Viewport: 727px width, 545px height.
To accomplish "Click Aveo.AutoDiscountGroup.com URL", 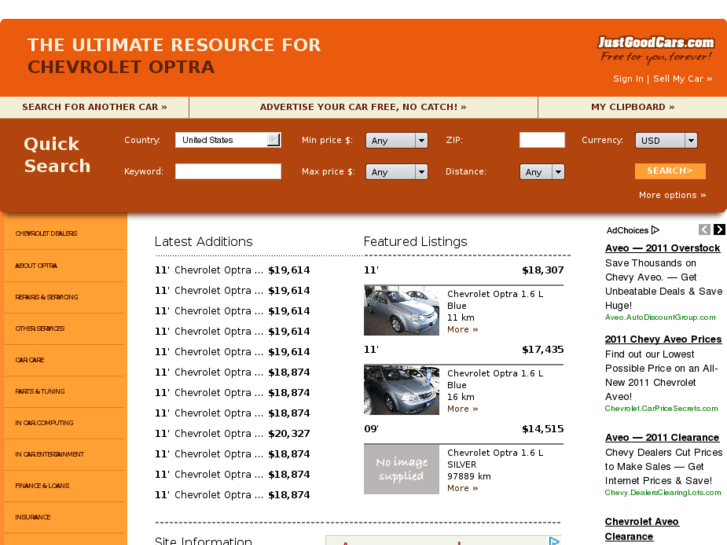I will point(660,318).
